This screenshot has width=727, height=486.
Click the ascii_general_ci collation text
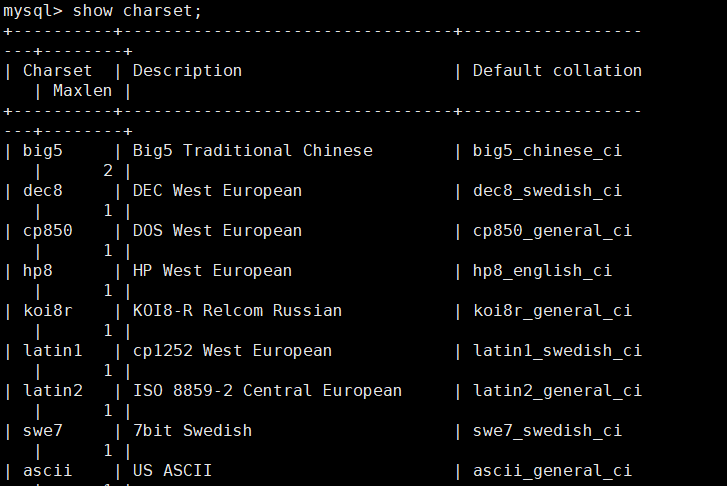pyautogui.click(x=552, y=471)
